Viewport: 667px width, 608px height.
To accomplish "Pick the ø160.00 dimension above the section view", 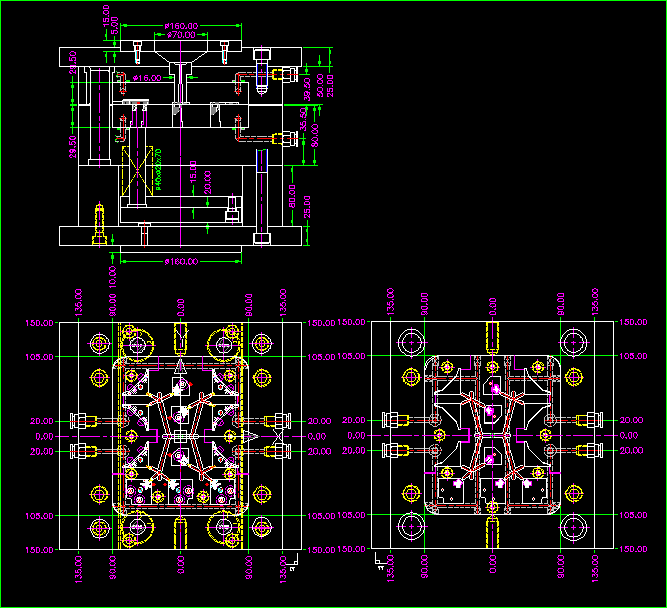I will pyautogui.click(x=180, y=26).
